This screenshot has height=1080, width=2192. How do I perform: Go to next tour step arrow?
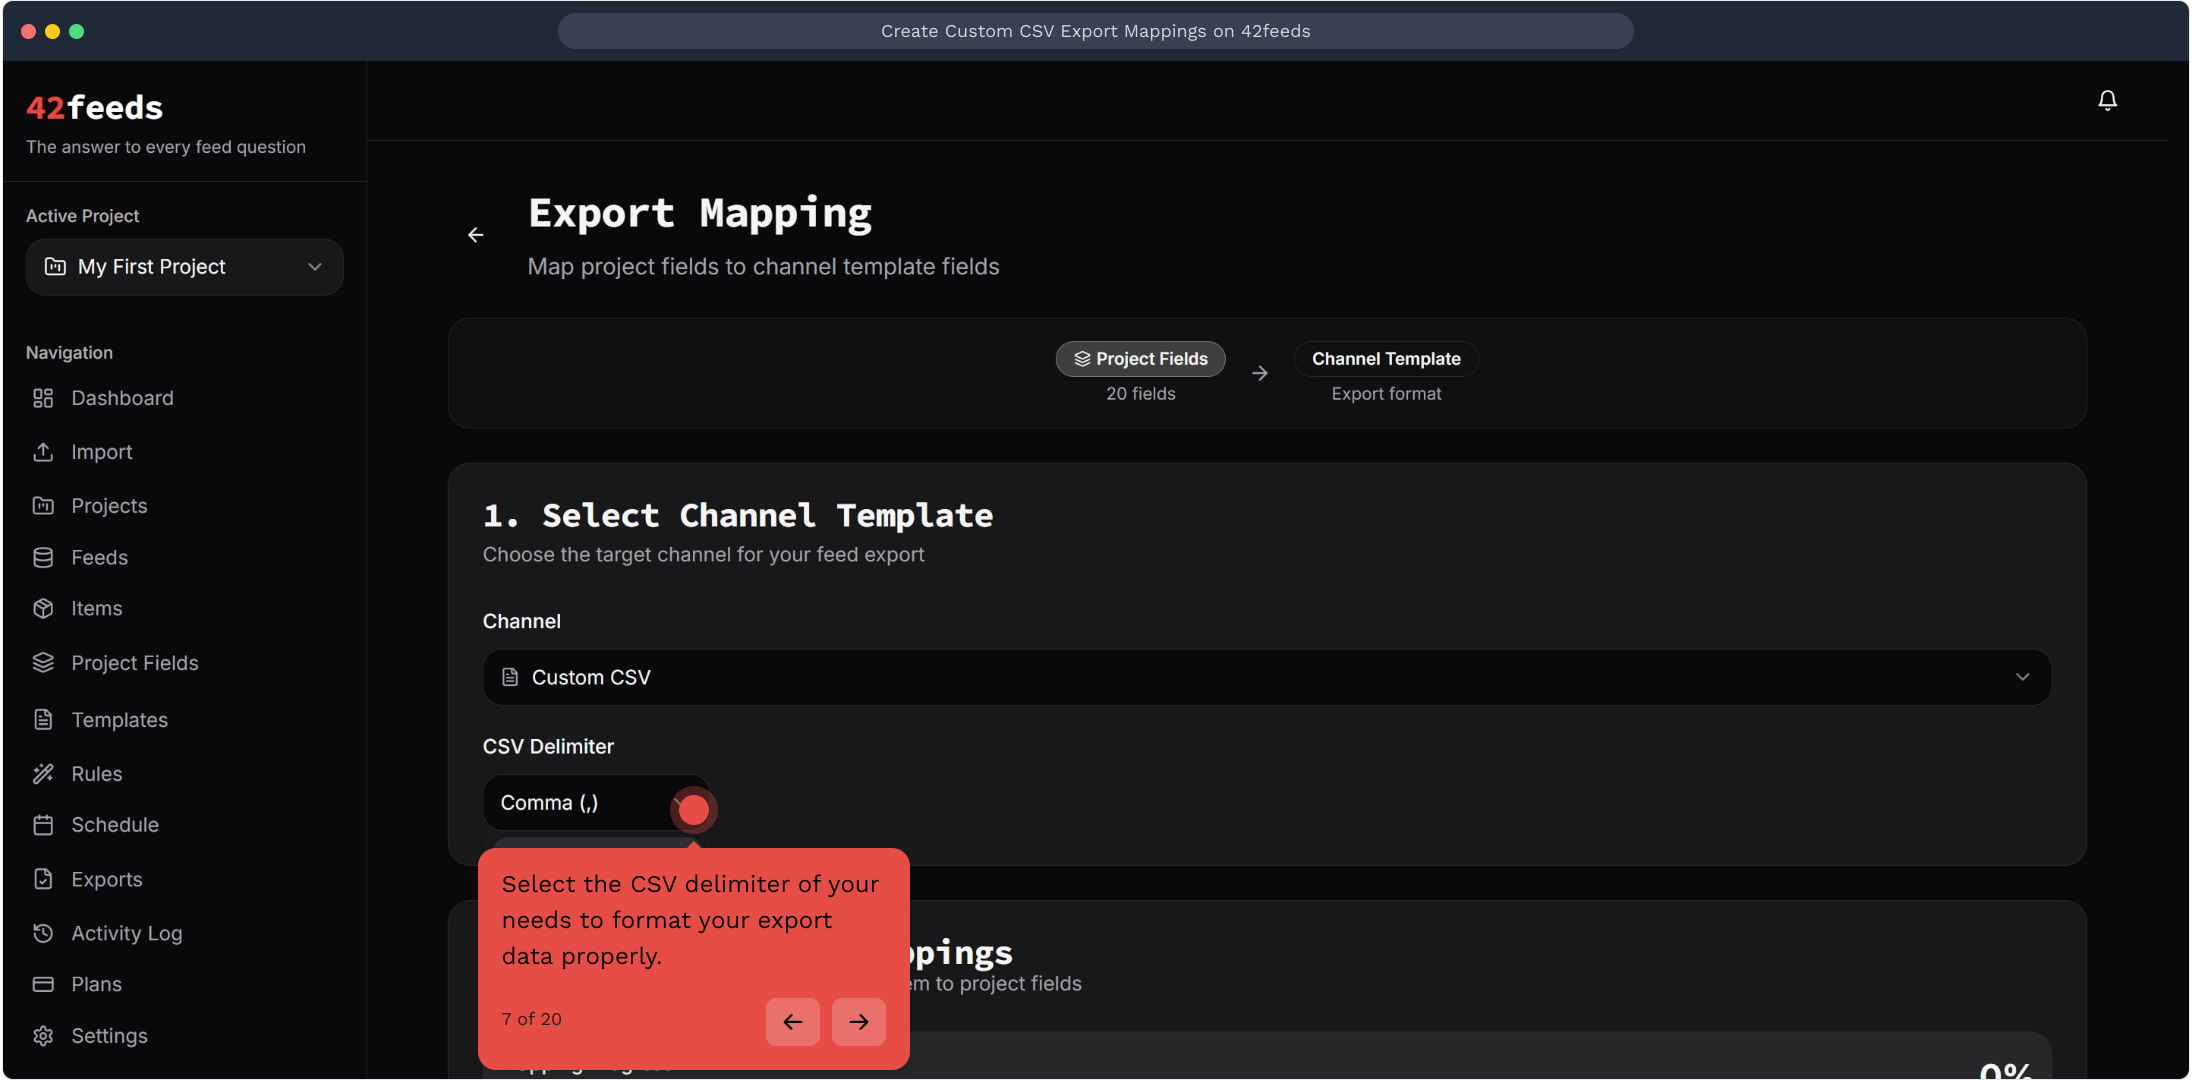point(858,1022)
